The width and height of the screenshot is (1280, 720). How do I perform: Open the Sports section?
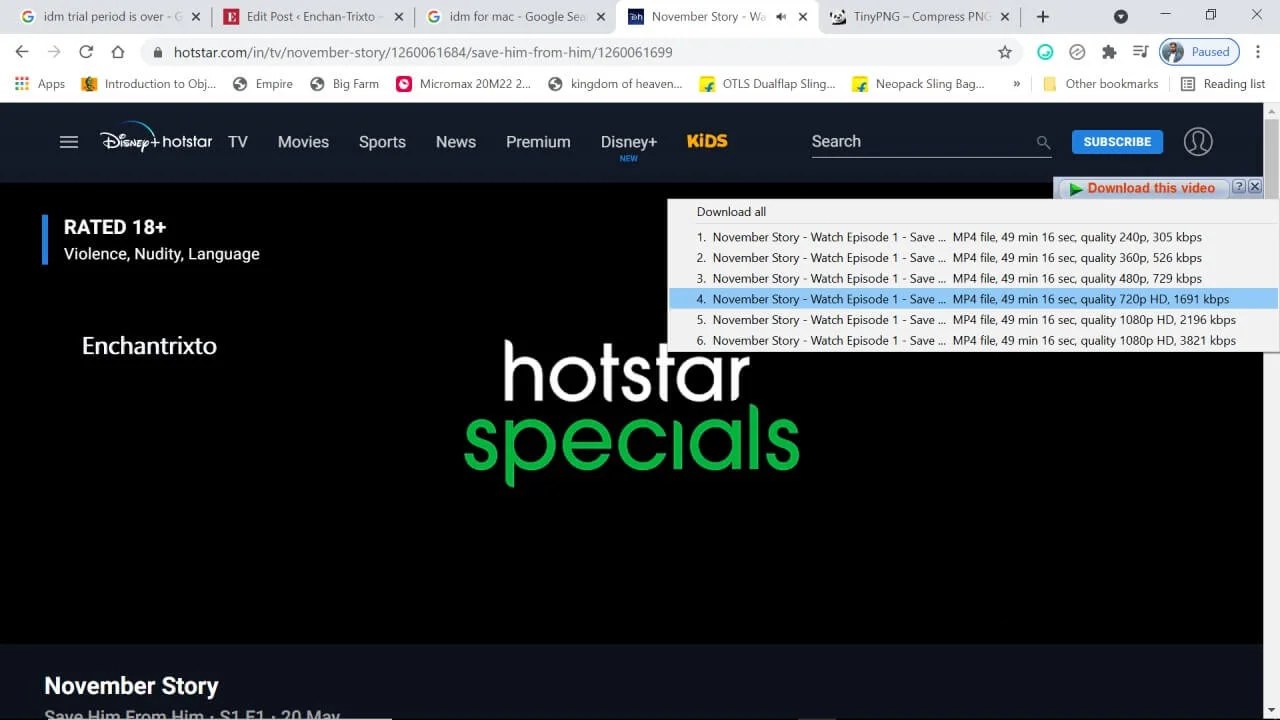point(382,142)
